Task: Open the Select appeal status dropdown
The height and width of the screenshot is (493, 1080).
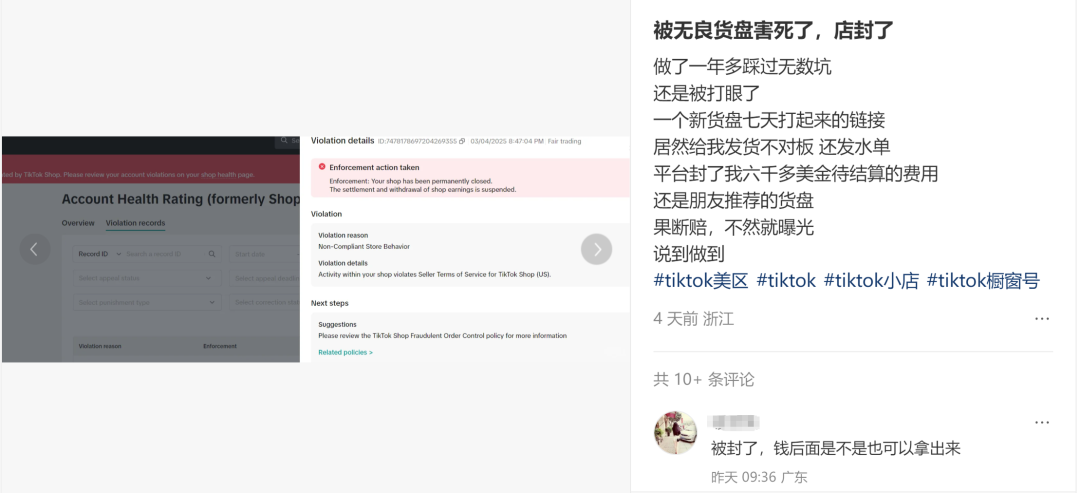Action: [x=147, y=278]
